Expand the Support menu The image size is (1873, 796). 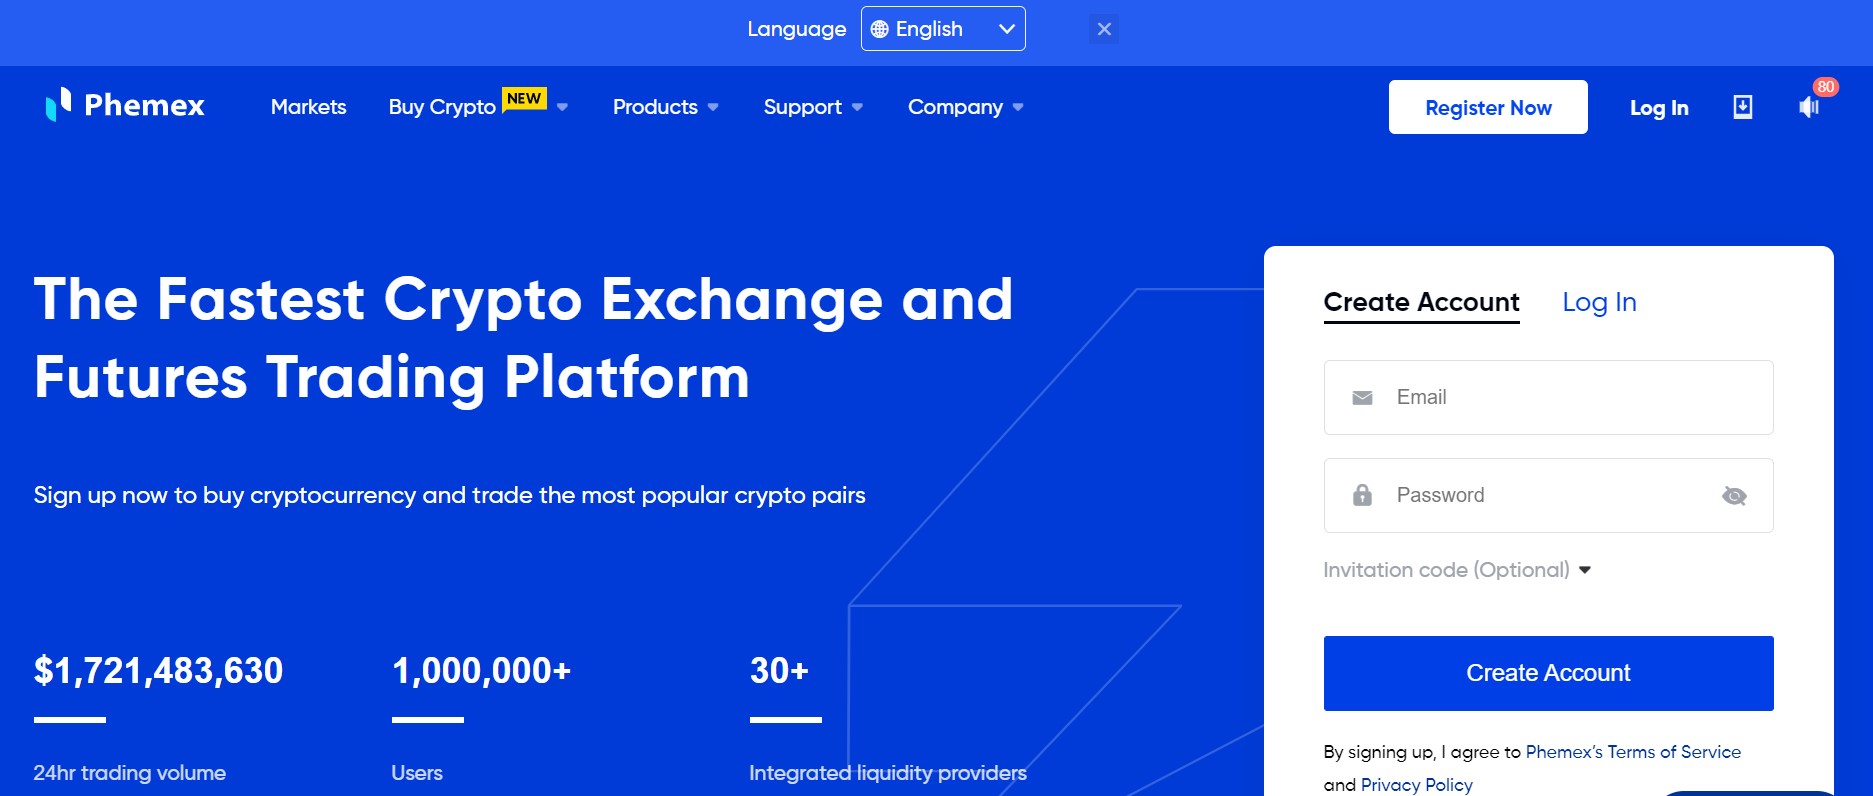(813, 107)
